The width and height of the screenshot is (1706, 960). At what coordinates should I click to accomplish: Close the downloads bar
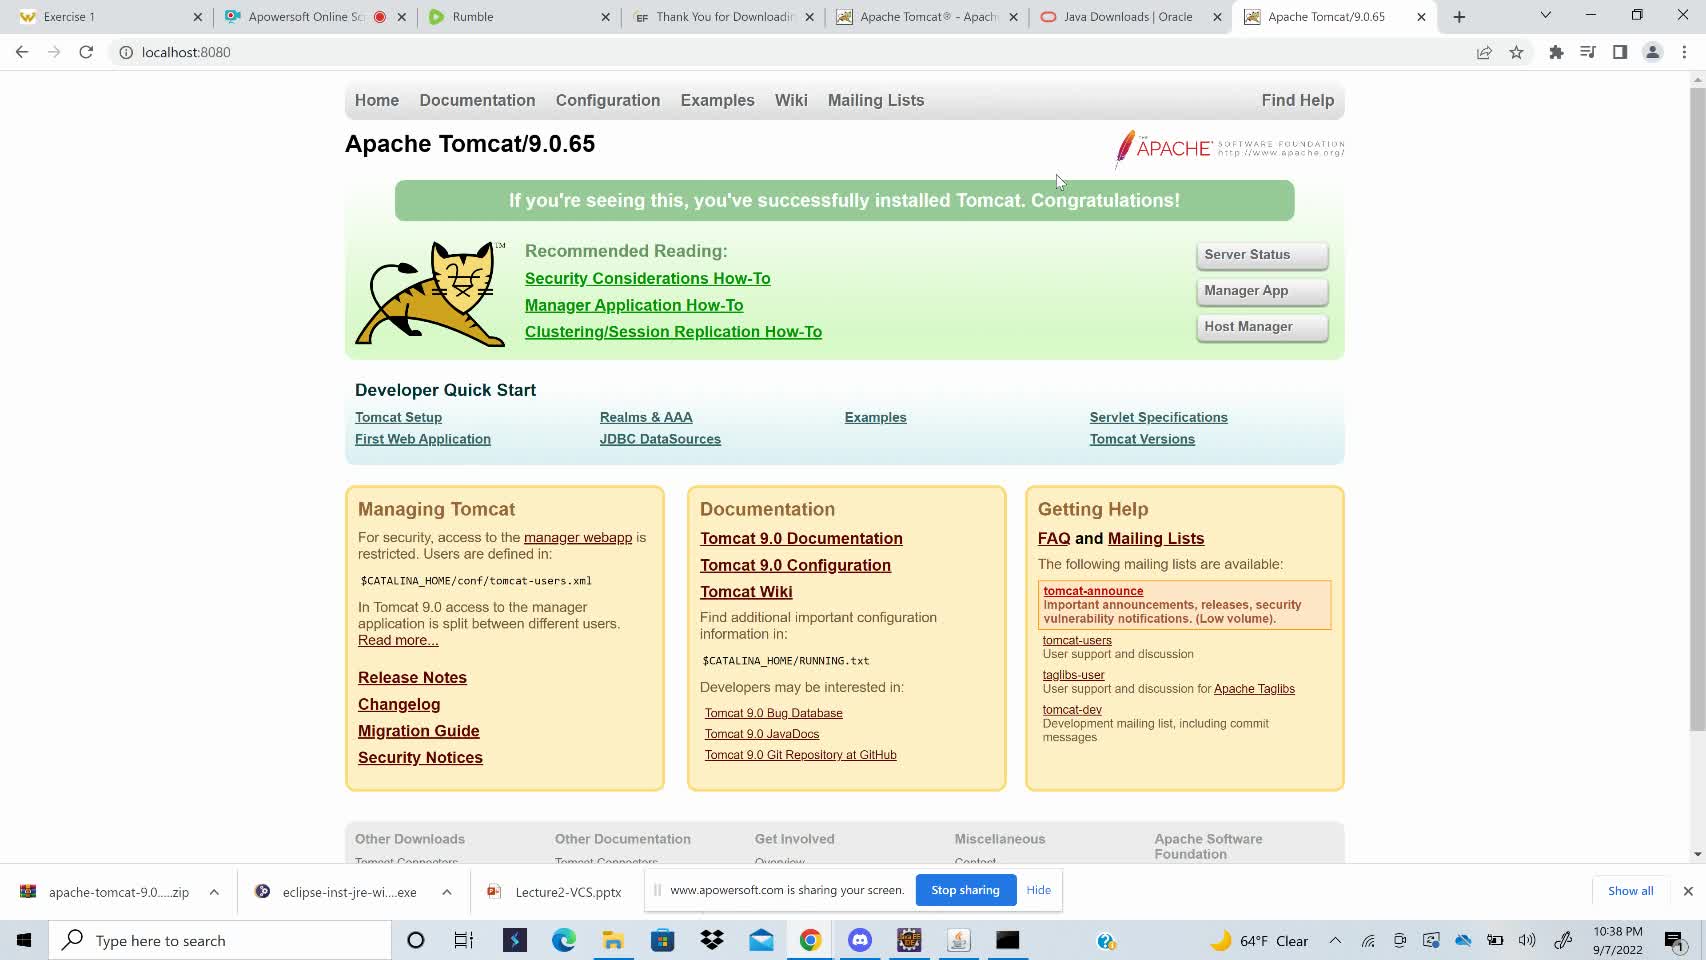coord(1688,891)
